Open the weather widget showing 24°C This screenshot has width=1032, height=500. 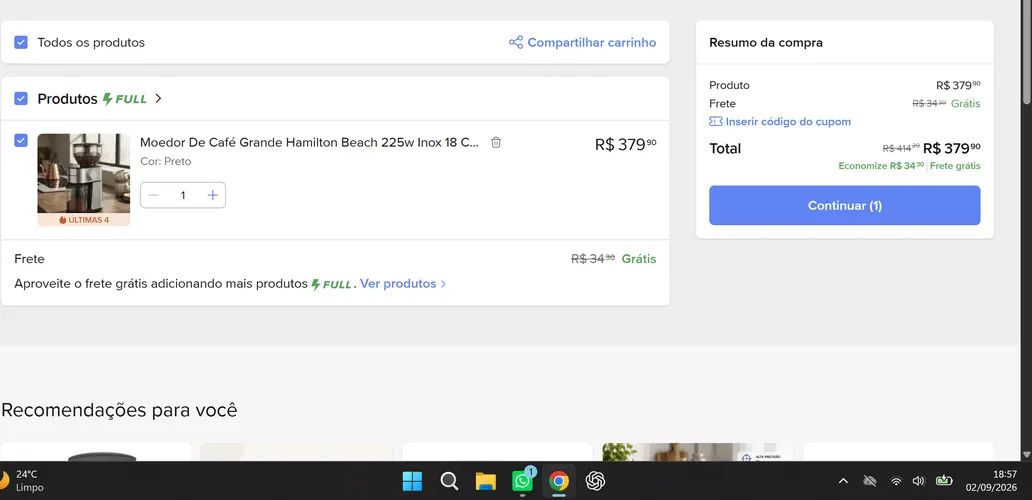(23, 481)
